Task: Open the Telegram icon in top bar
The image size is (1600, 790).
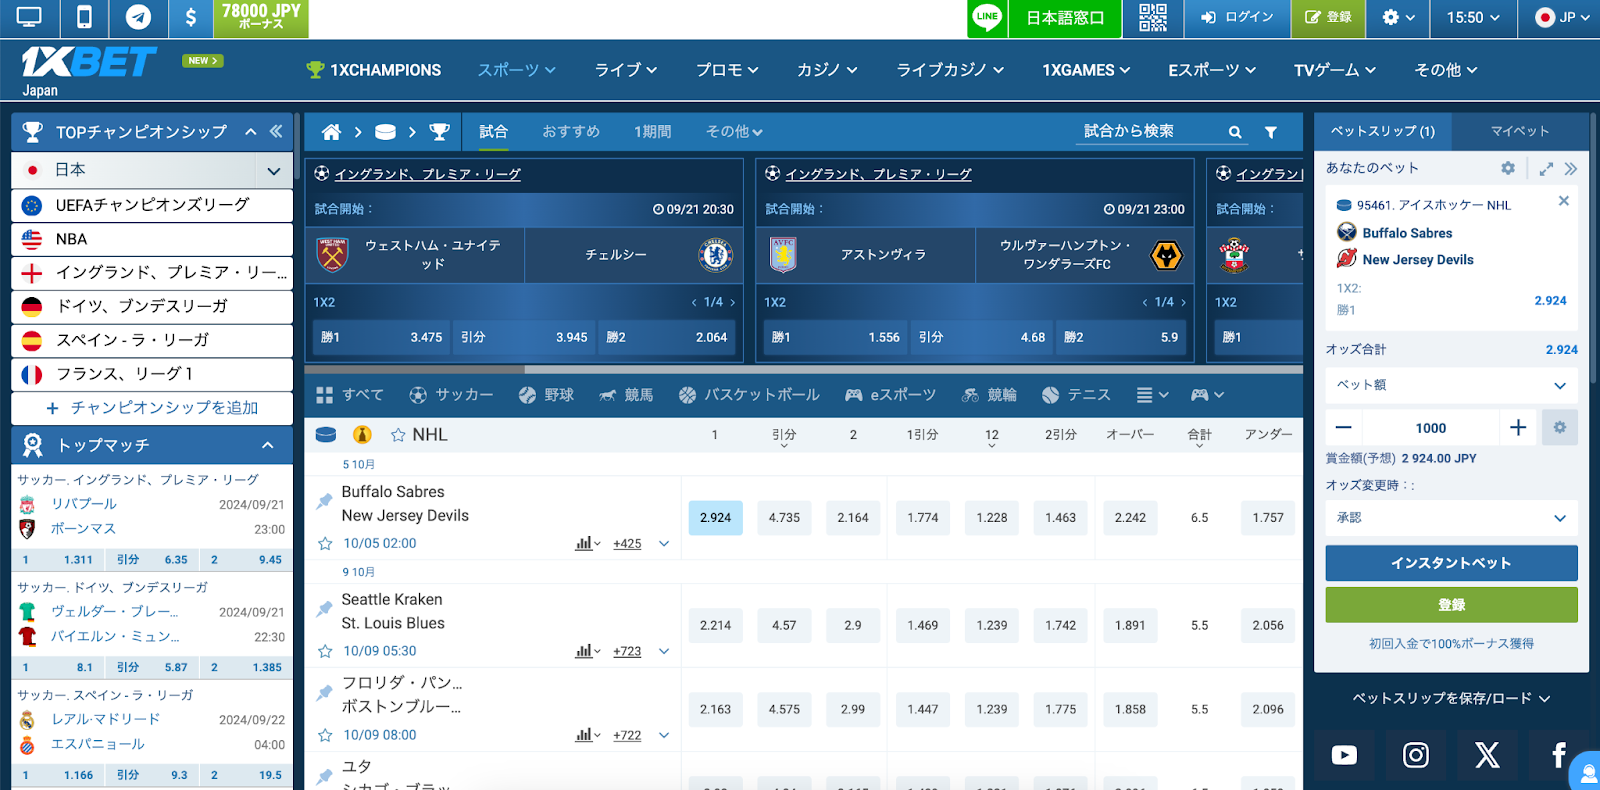Action: [x=138, y=17]
